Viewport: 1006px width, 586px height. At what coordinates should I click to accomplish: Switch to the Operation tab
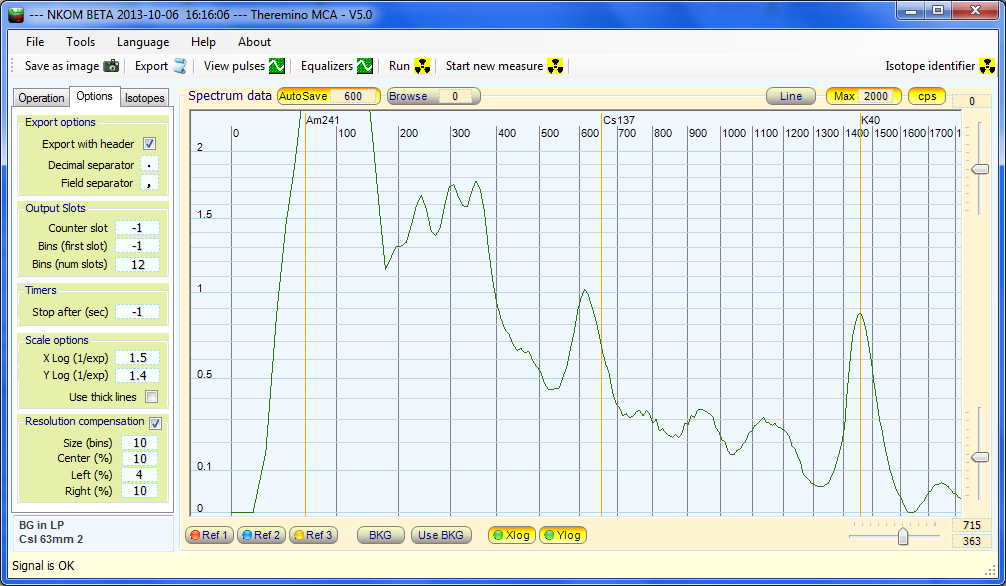point(41,98)
